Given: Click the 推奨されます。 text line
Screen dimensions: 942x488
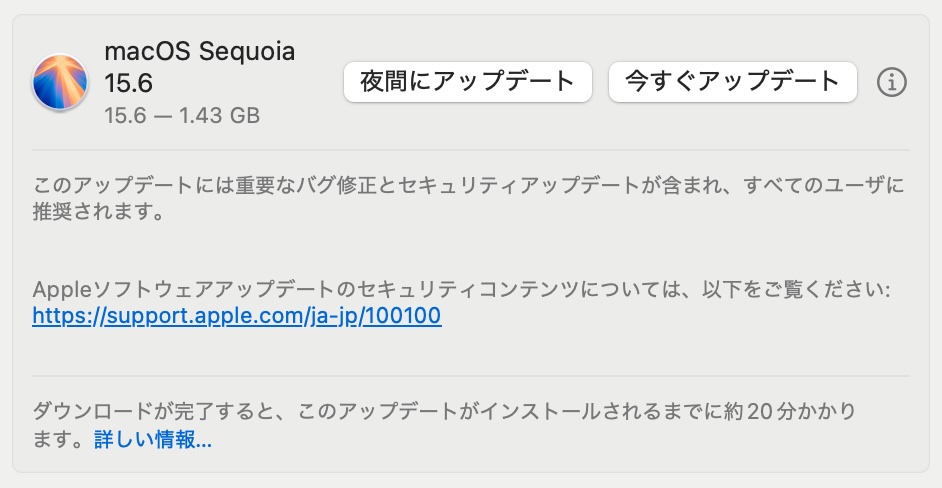Looking at the screenshot, I should tap(98, 212).
